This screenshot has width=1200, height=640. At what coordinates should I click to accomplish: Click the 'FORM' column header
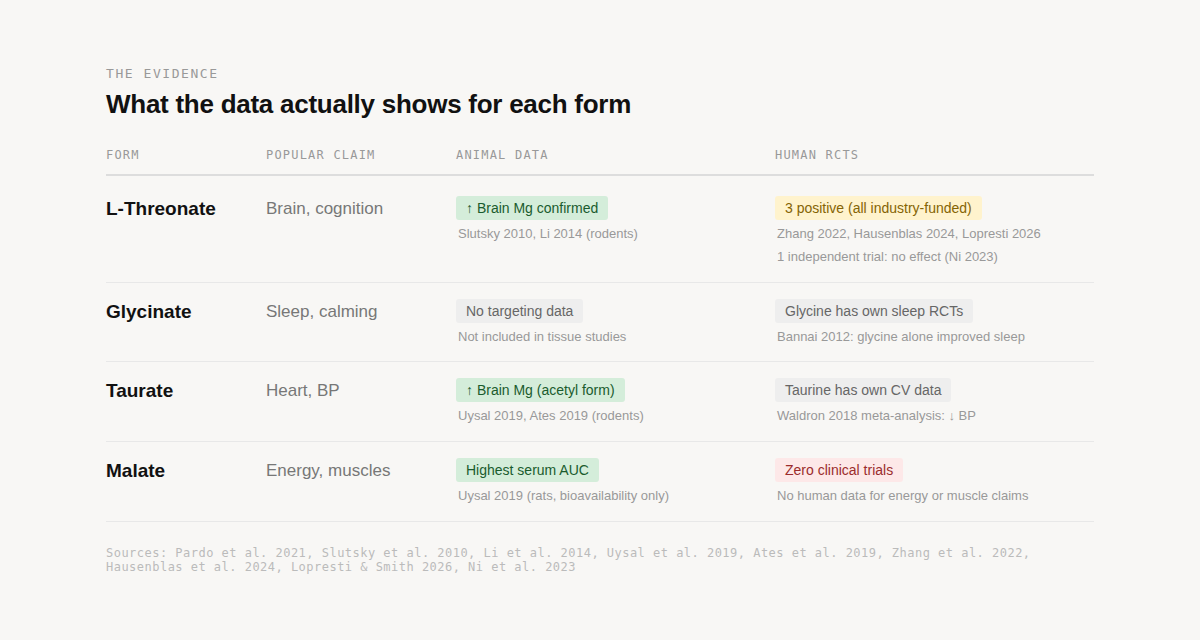[123, 155]
